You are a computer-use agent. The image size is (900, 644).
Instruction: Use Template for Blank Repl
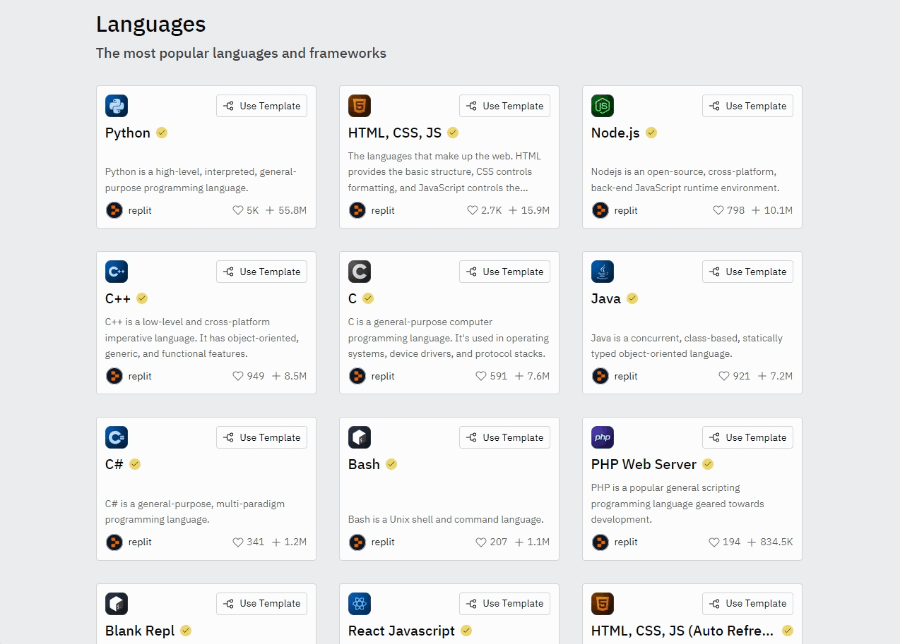[x=262, y=603]
